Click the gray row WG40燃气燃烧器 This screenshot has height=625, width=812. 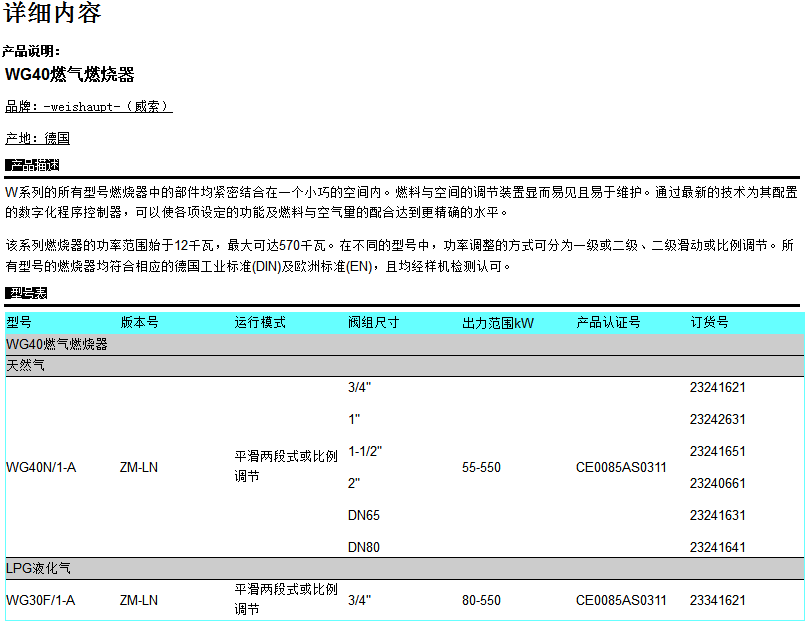click(404, 344)
